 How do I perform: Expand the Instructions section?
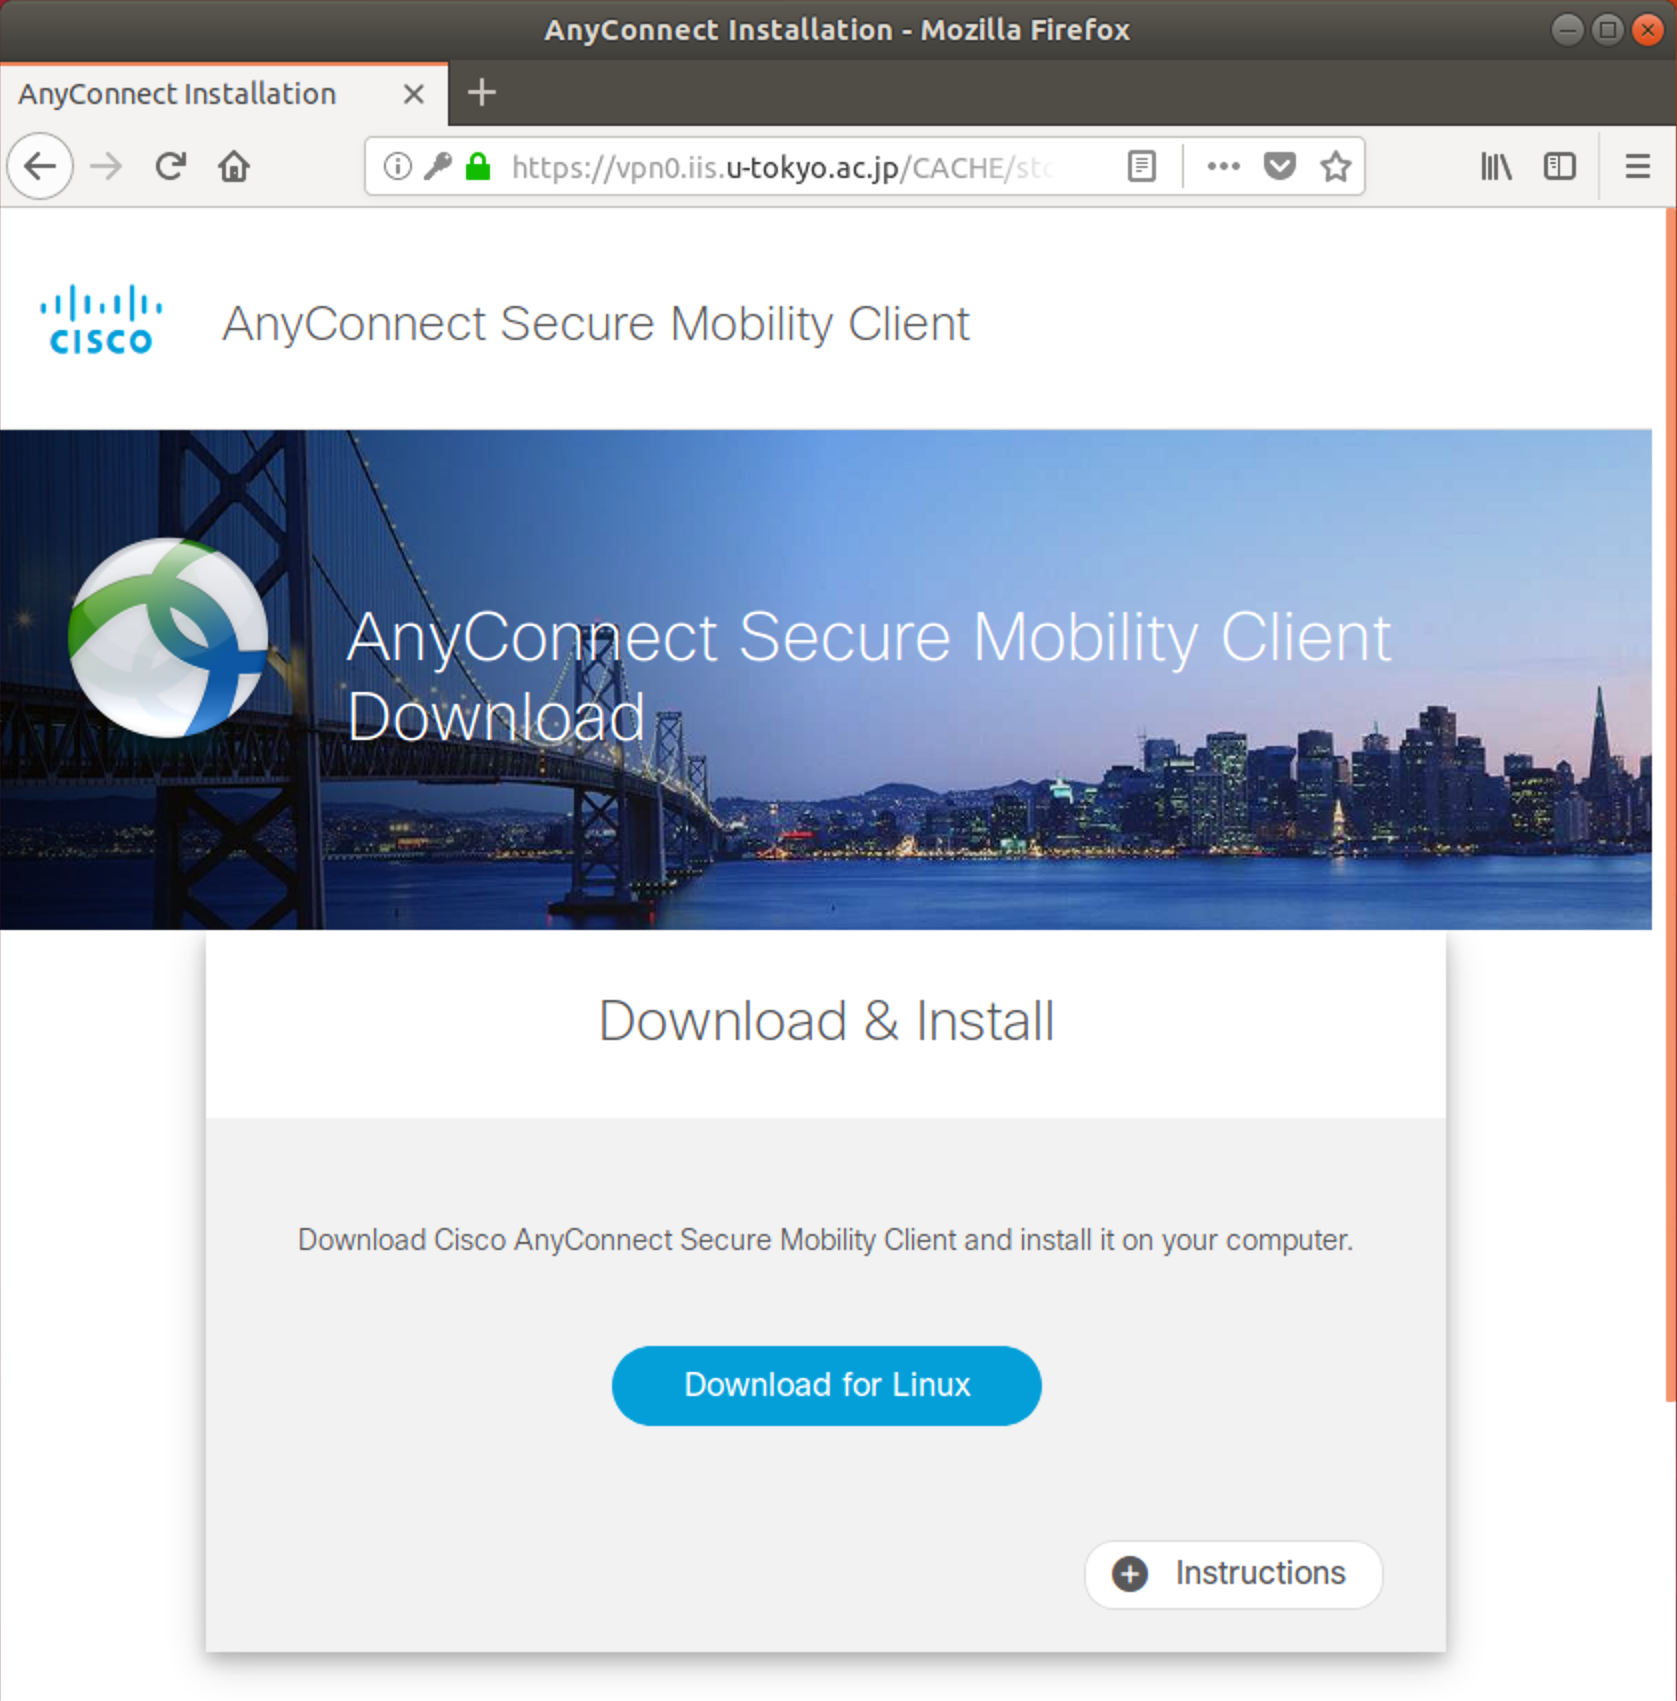(1233, 1574)
